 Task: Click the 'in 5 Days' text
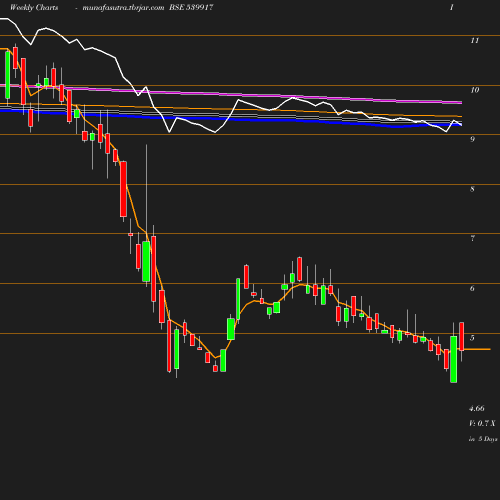click(x=483, y=439)
